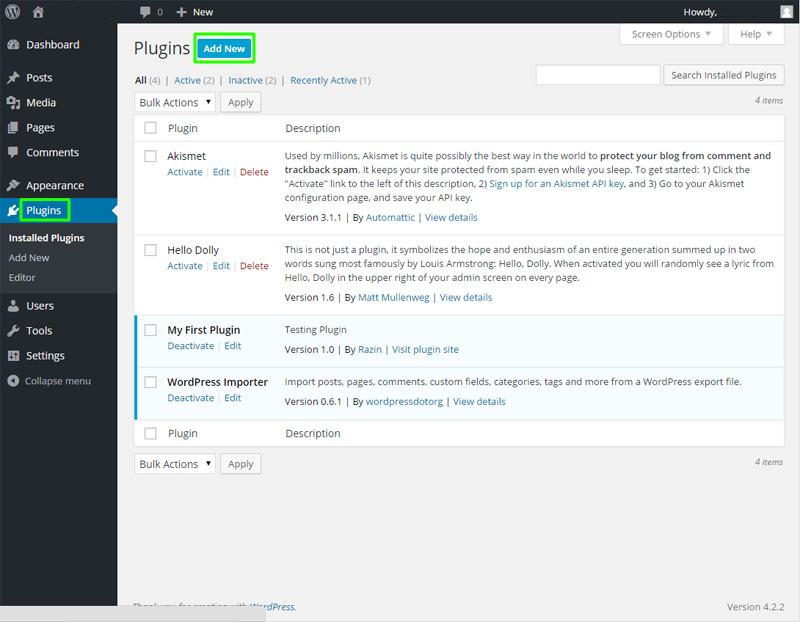Check the Akismet plugin checkbox
Screen dimensions: 800x622
[x=151, y=156]
